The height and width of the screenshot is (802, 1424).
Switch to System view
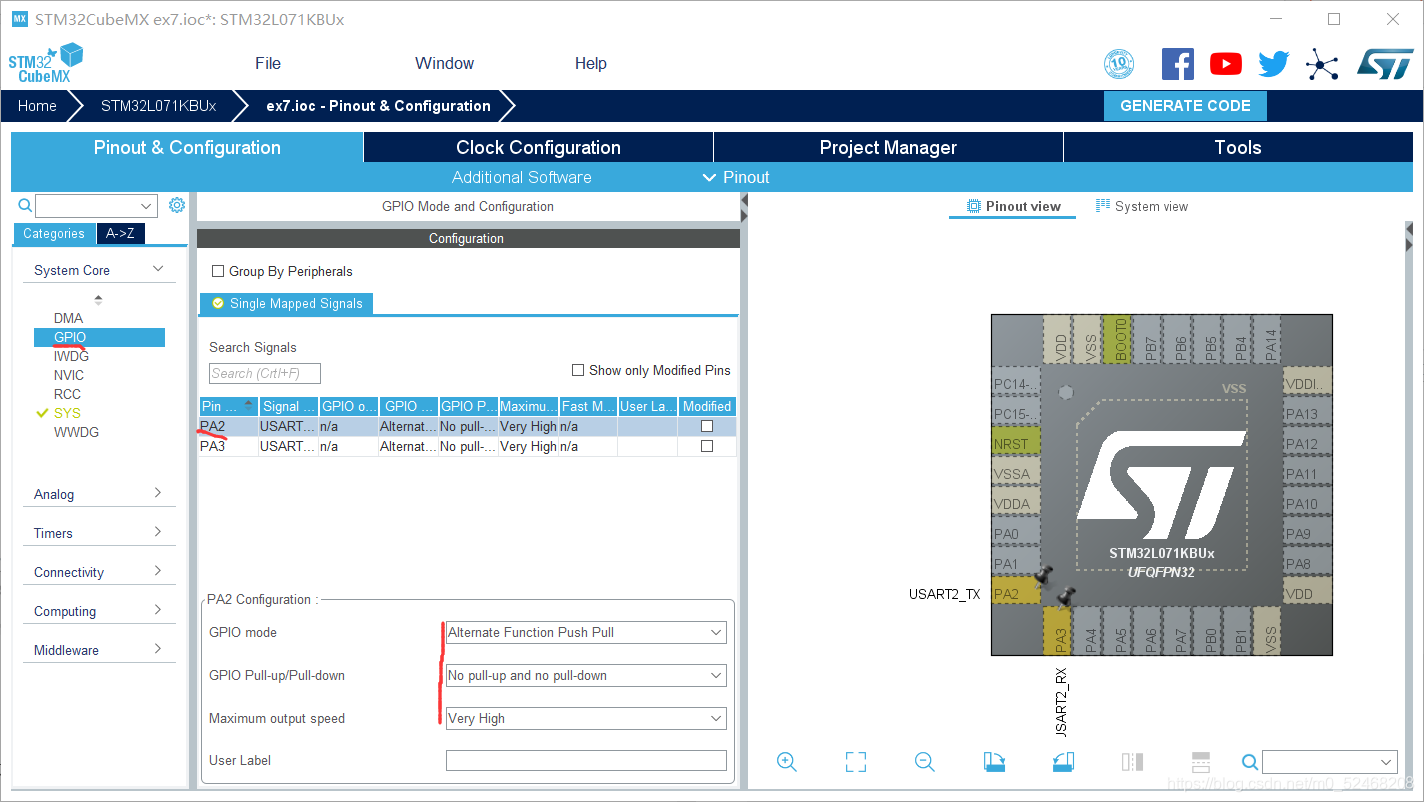pyautogui.click(x=1142, y=206)
